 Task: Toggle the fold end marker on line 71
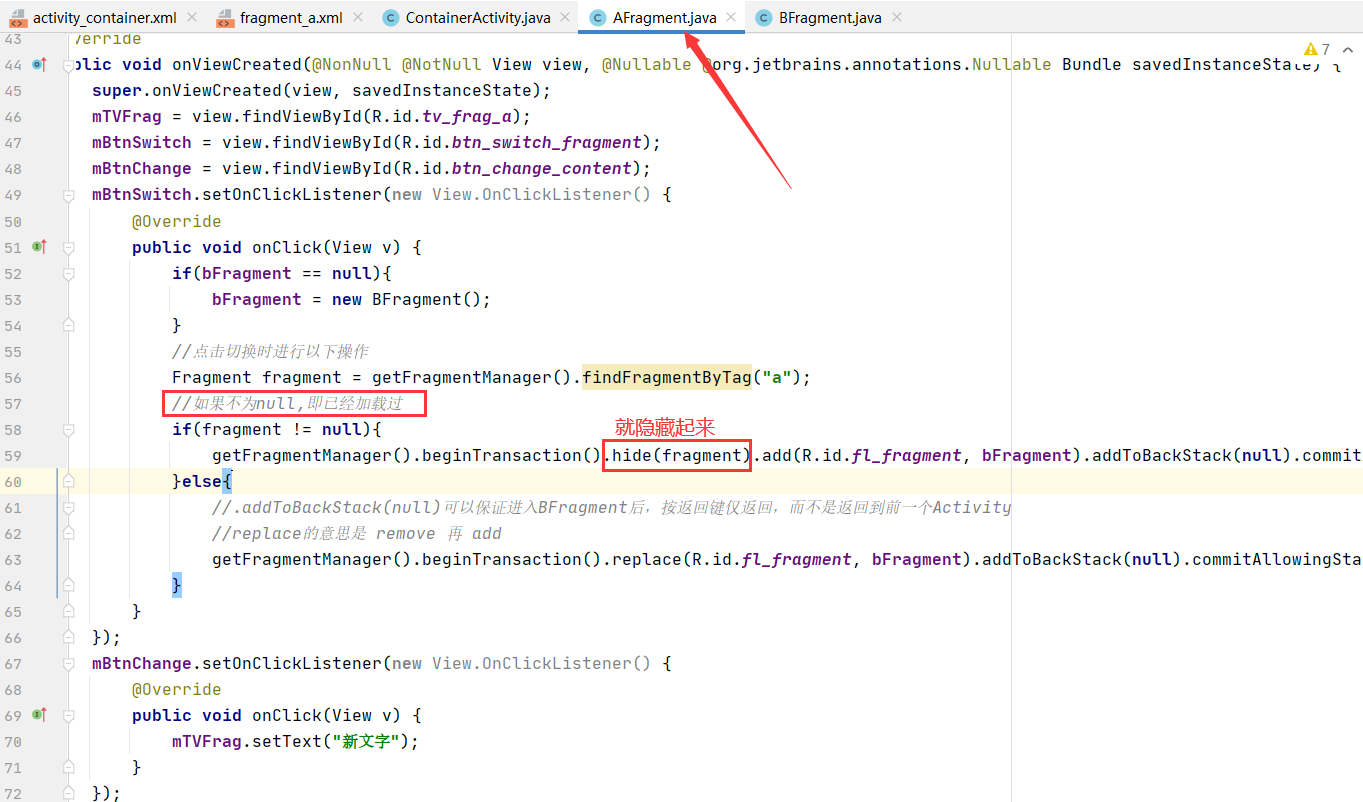[68, 766]
